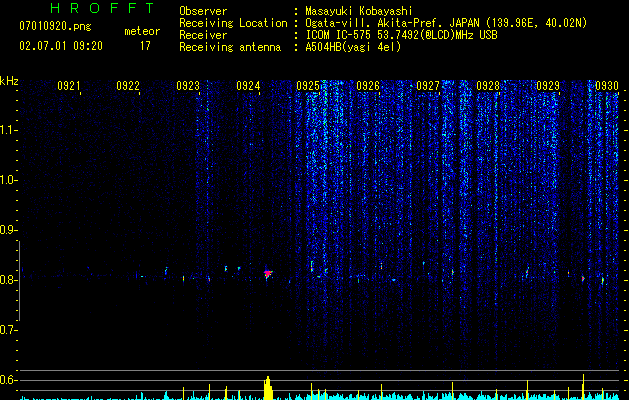Click the 'Receiving Location' field label
Screen dimensions: 629x400
[233, 23]
